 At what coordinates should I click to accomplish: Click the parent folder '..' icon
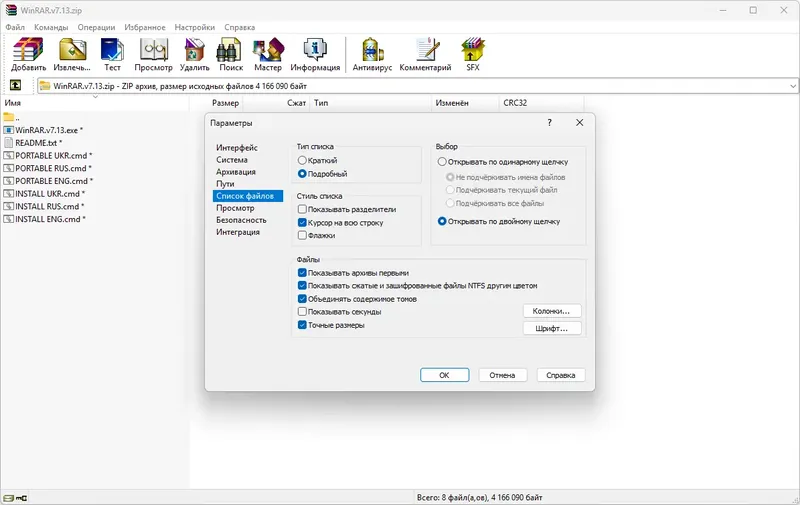point(9,117)
